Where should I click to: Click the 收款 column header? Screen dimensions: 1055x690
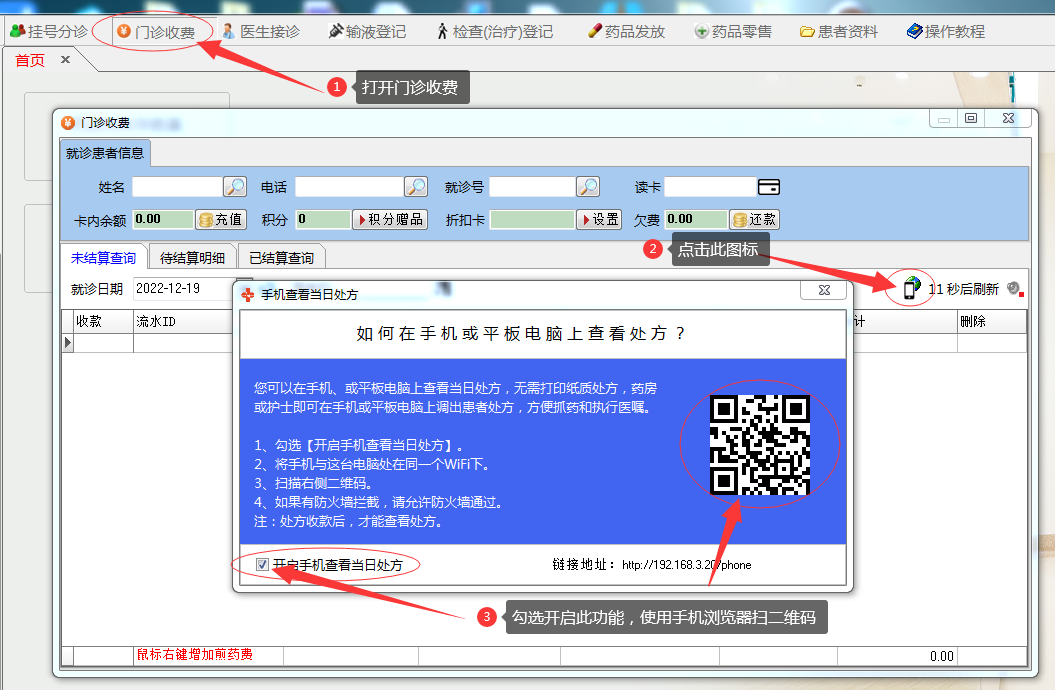104,321
